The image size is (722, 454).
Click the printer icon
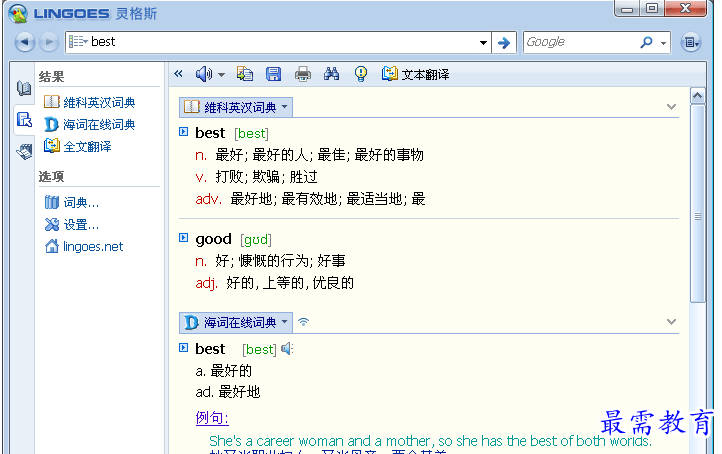pyautogui.click(x=303, y=74)
